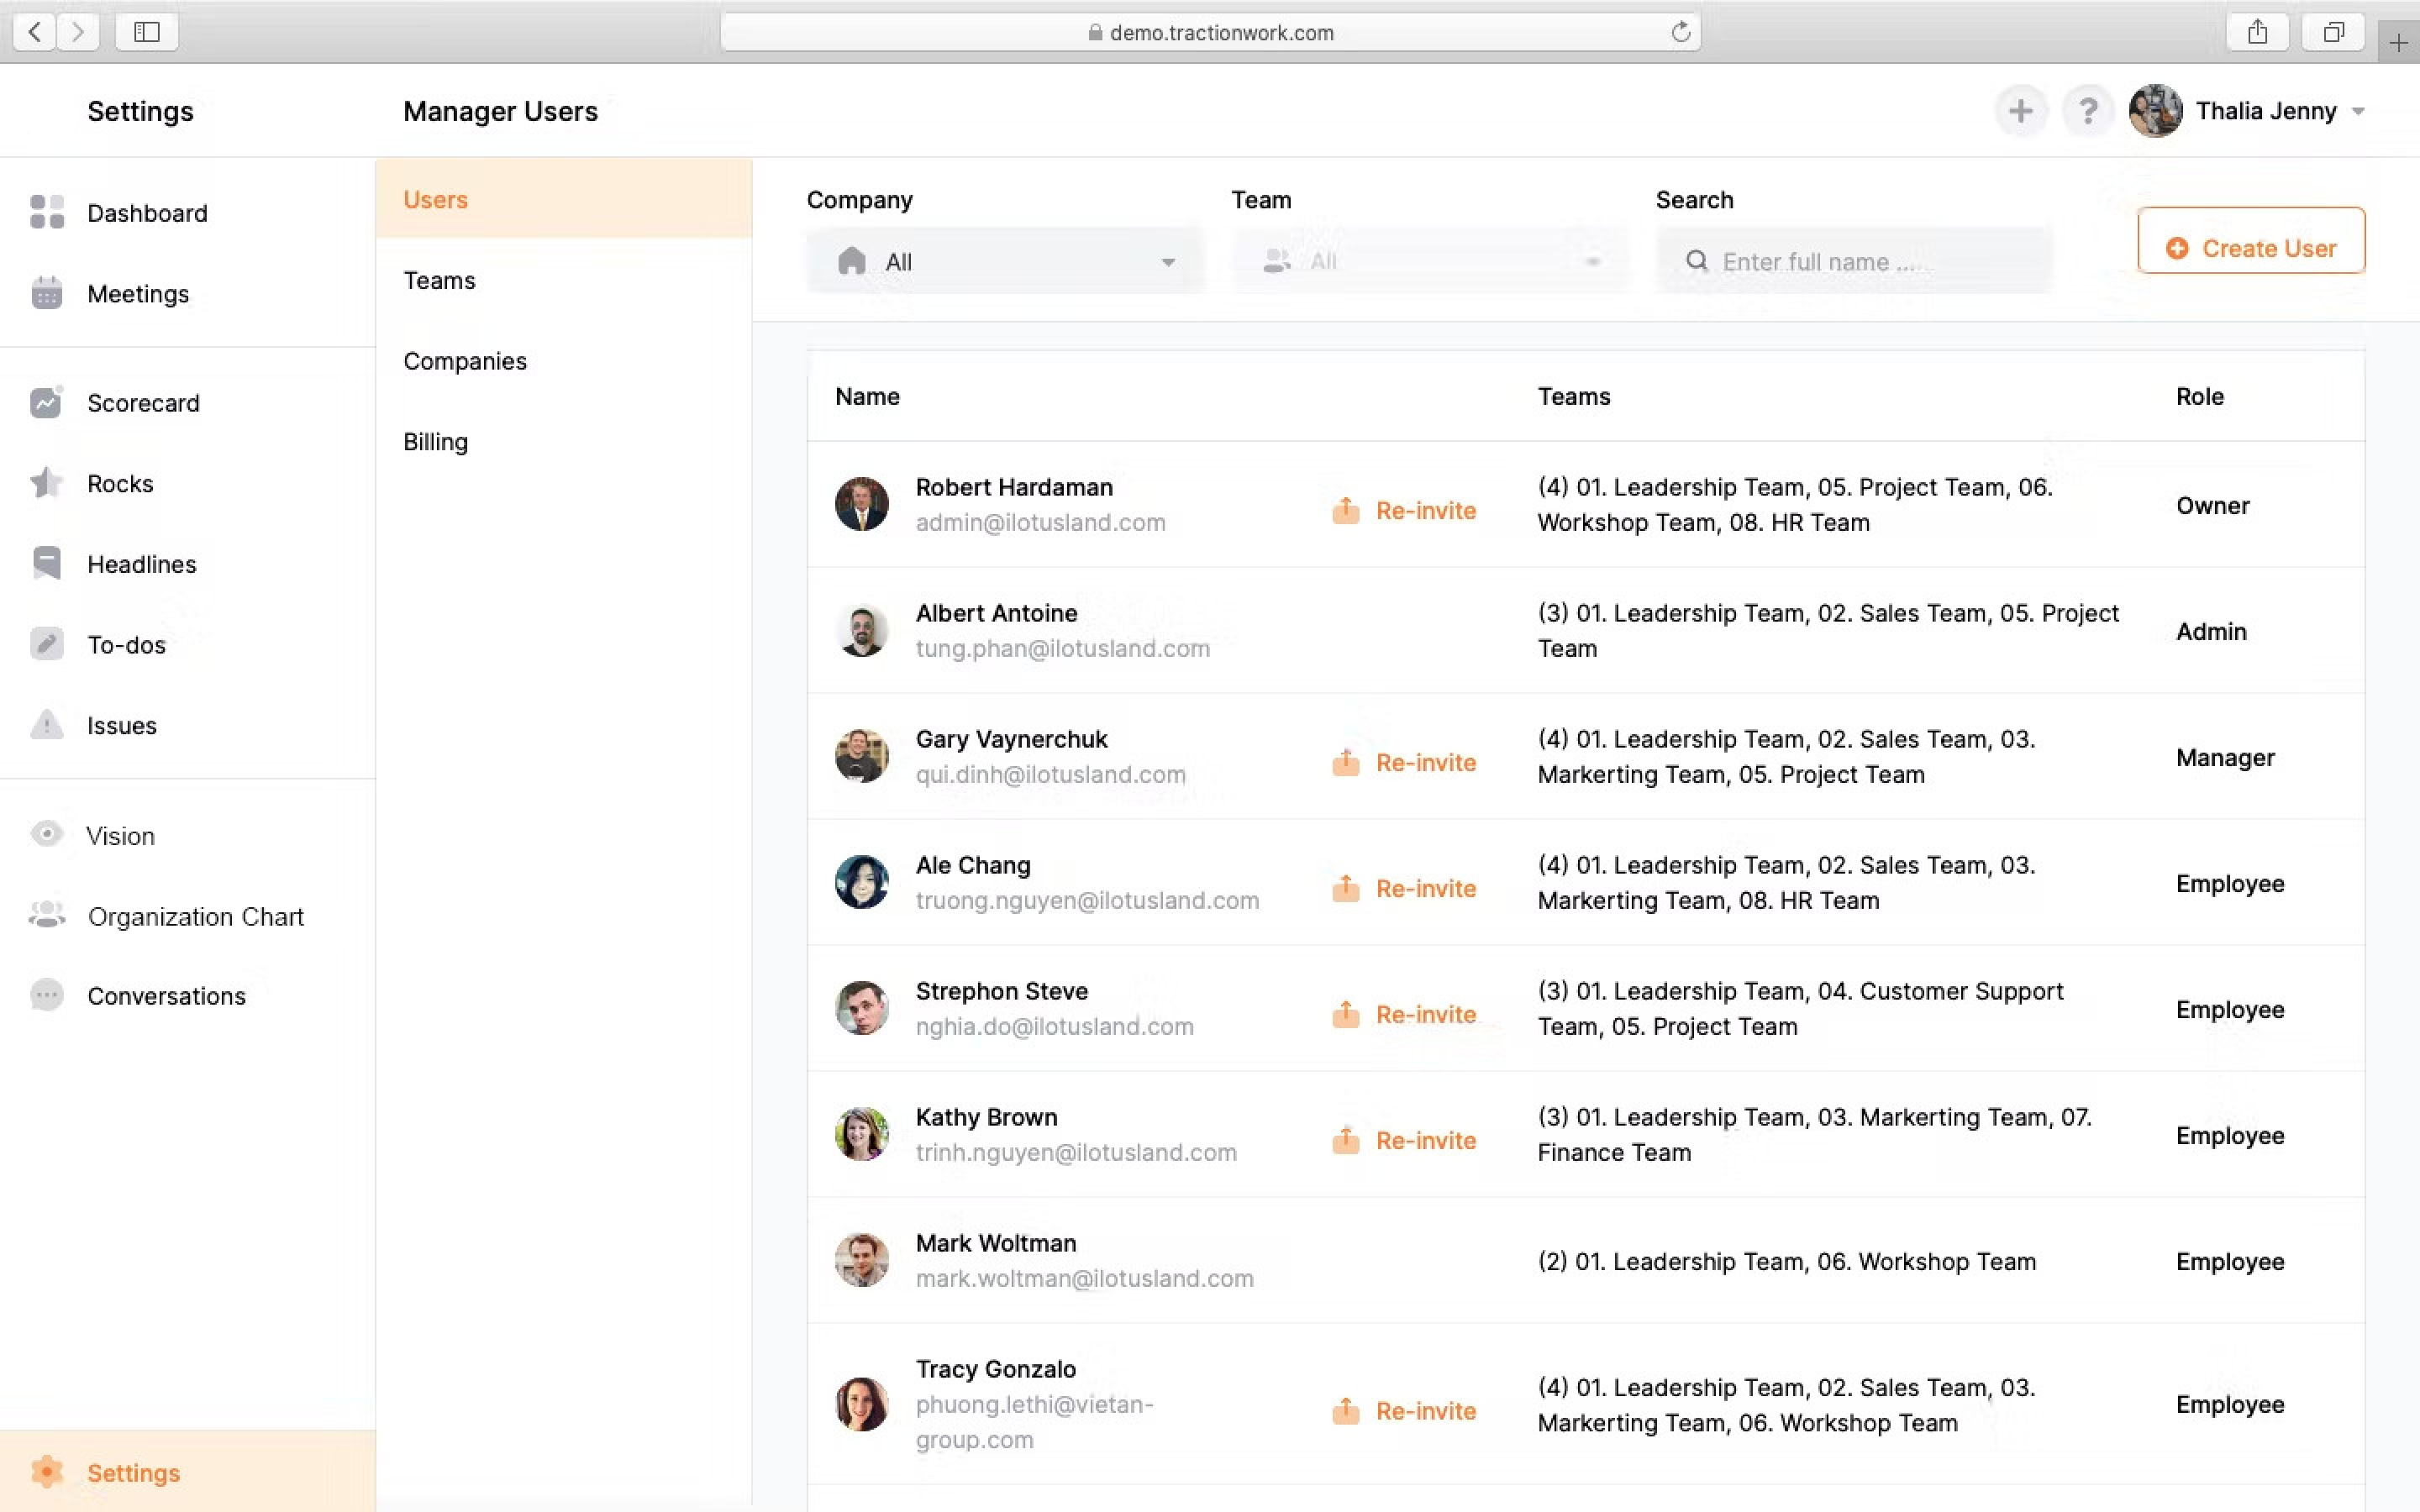Image resolution: width=2420 pixels, height=1512 pixels.
Task: Click the Safari share icon
Action: [2257, 32]
